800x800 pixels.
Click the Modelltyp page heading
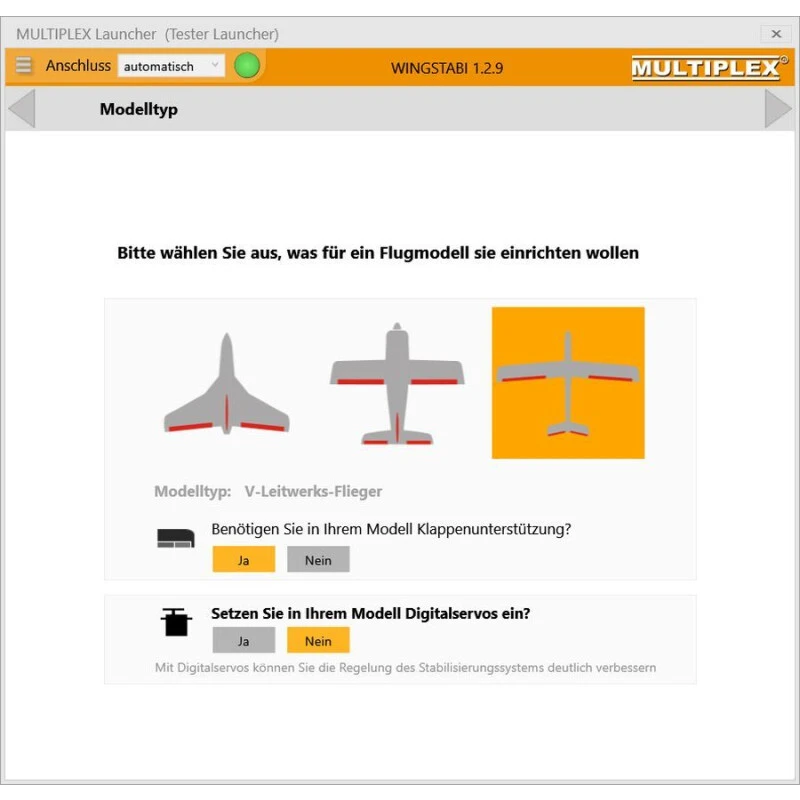point(139,109)
